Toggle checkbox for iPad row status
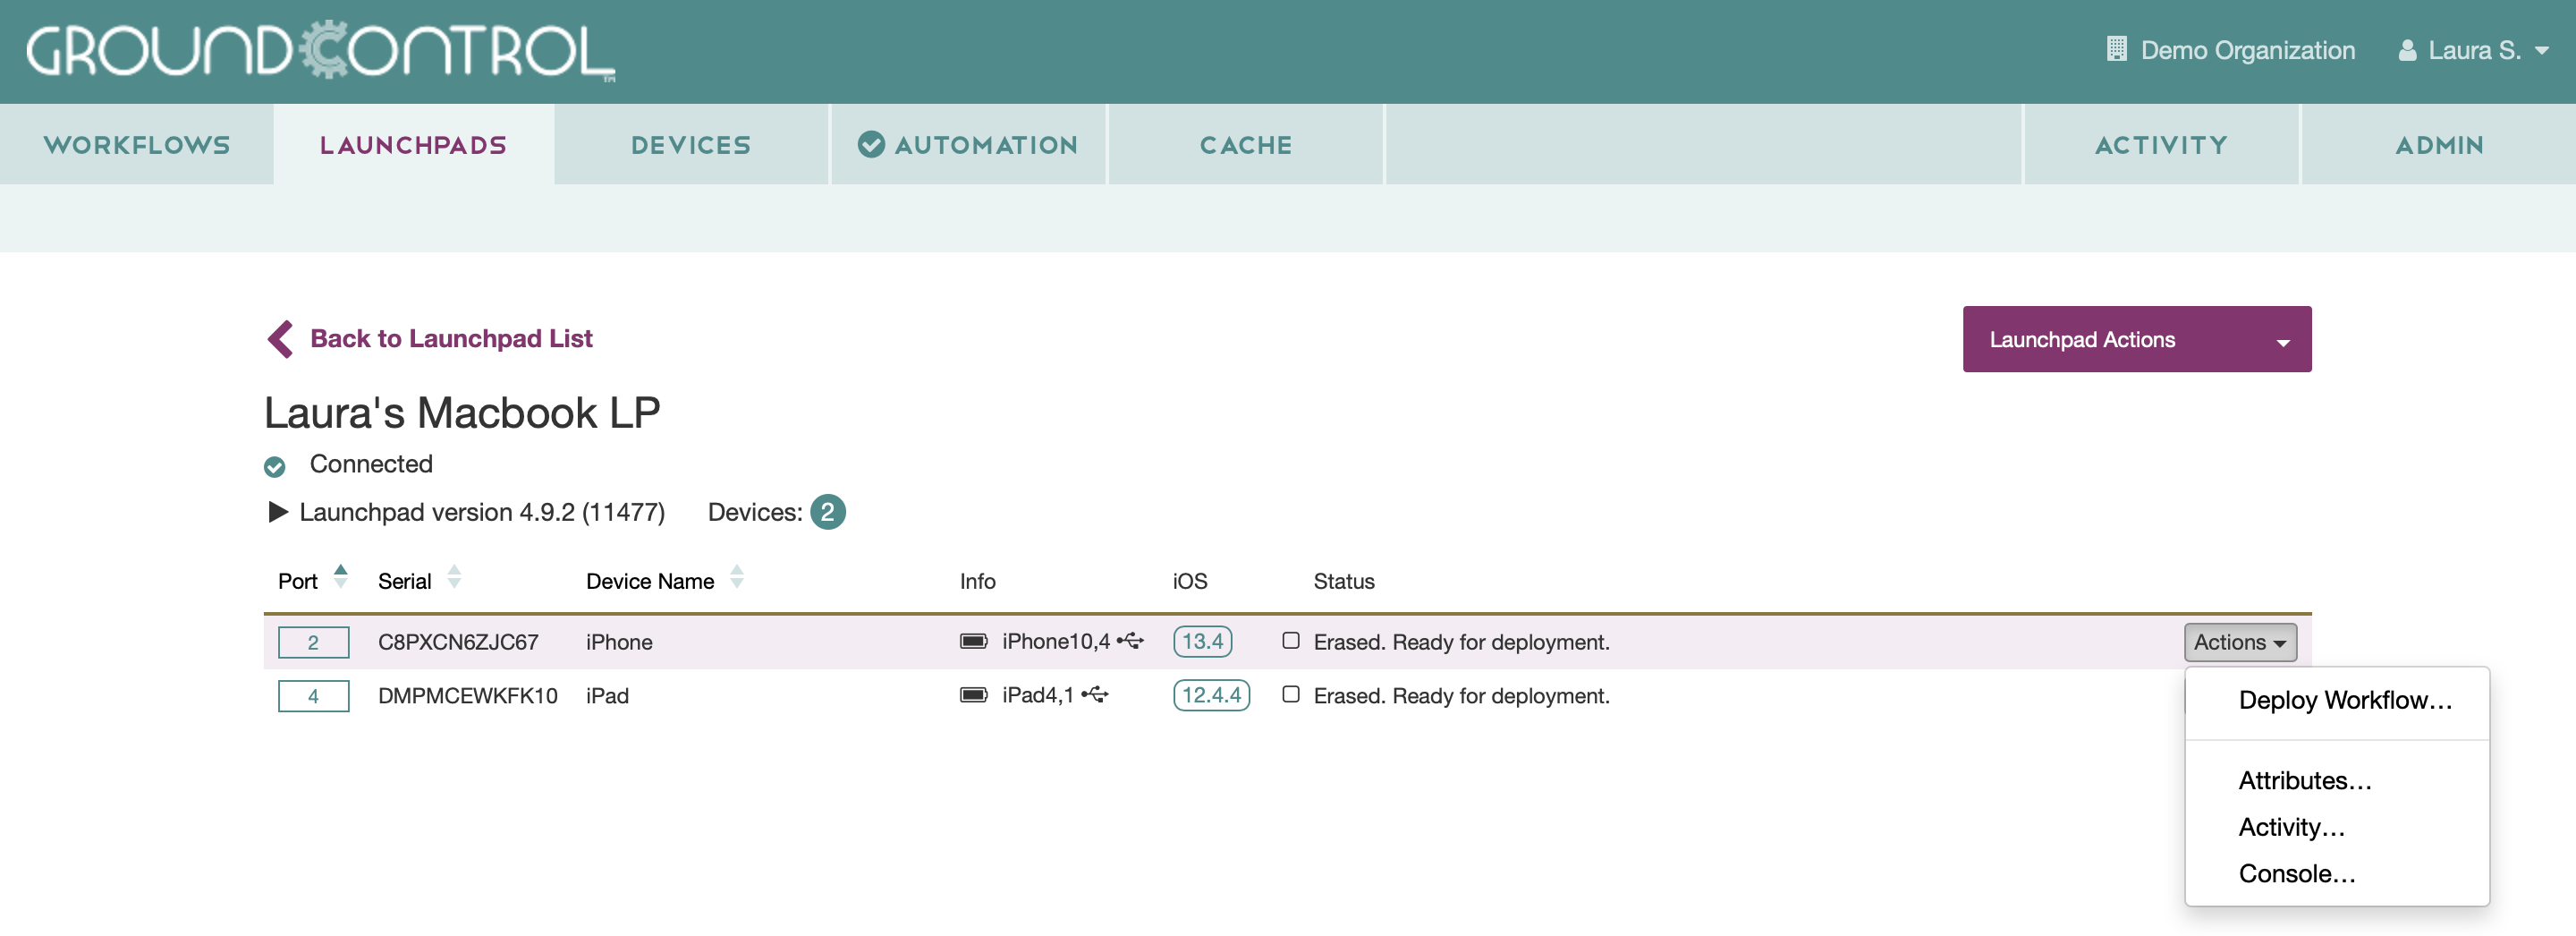2576x936 pixels. point(1291,694)
